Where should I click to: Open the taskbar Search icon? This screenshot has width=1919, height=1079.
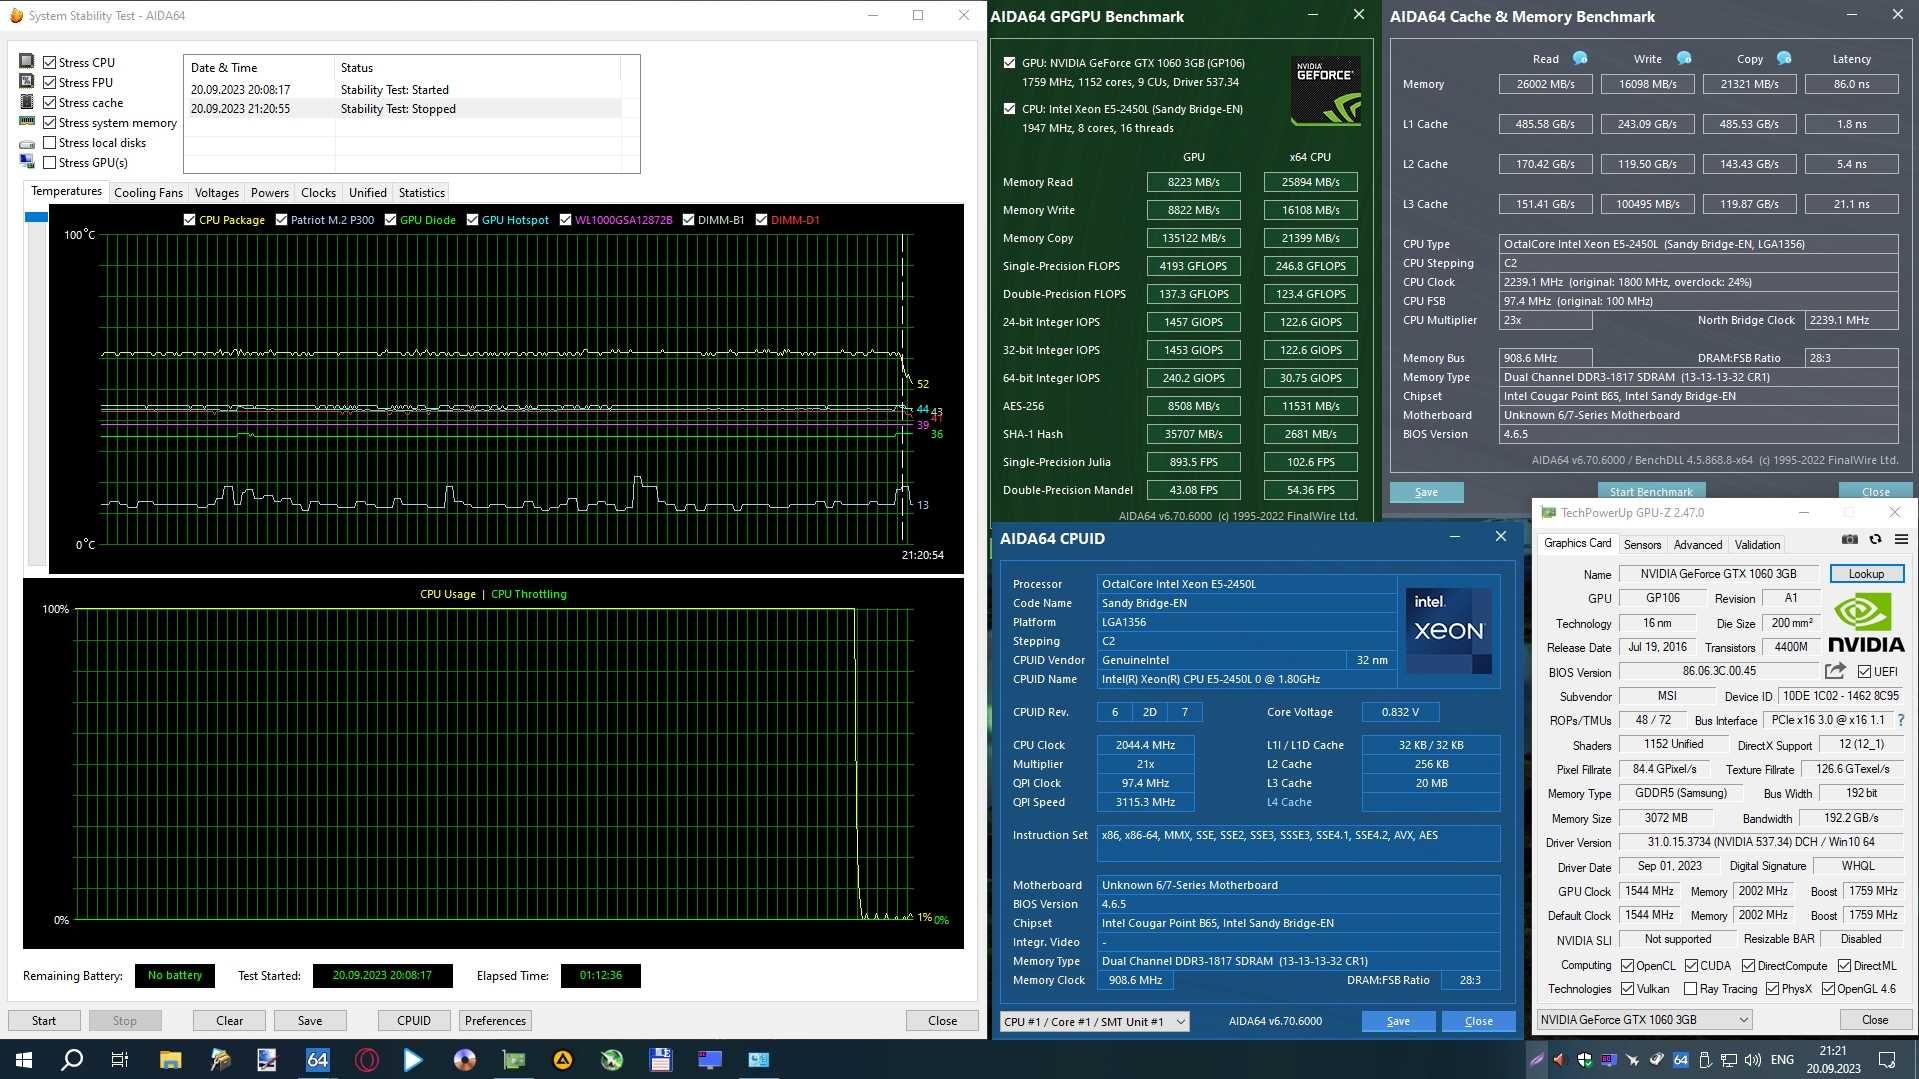pos(71,1060)
